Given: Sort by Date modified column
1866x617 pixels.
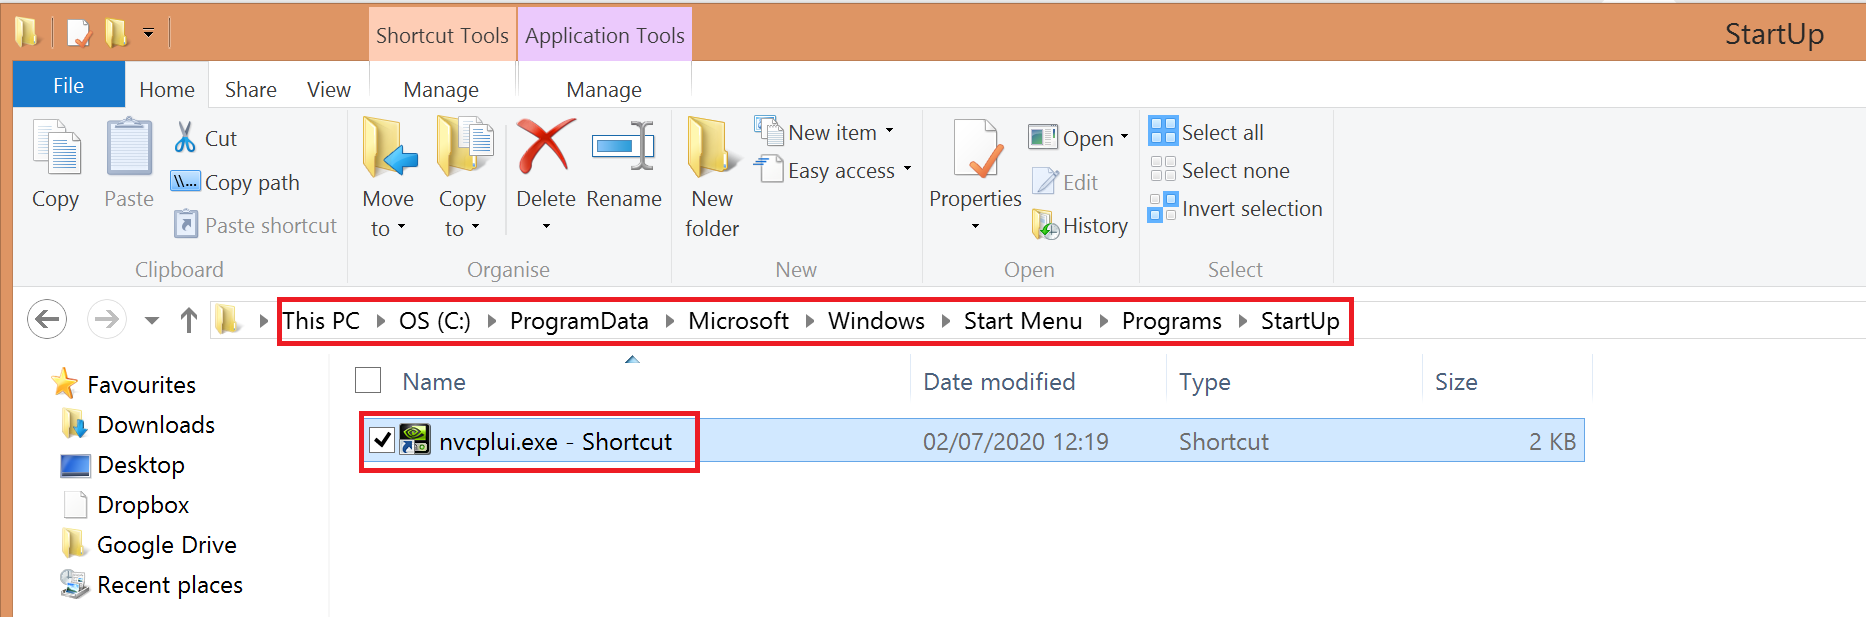Looking at the screenshot, I should pyautogui.click(x=999, y=381).
